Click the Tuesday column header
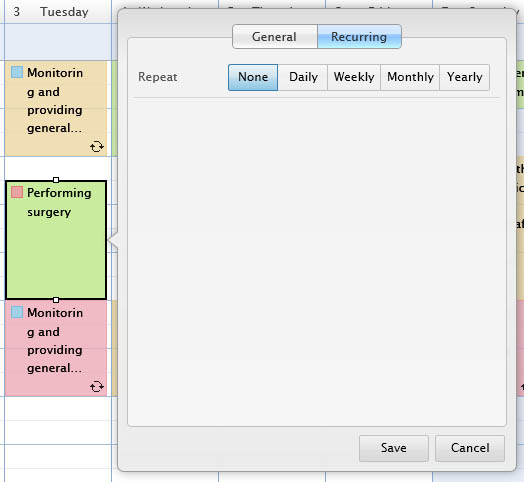524x482 pixels. 57,12
